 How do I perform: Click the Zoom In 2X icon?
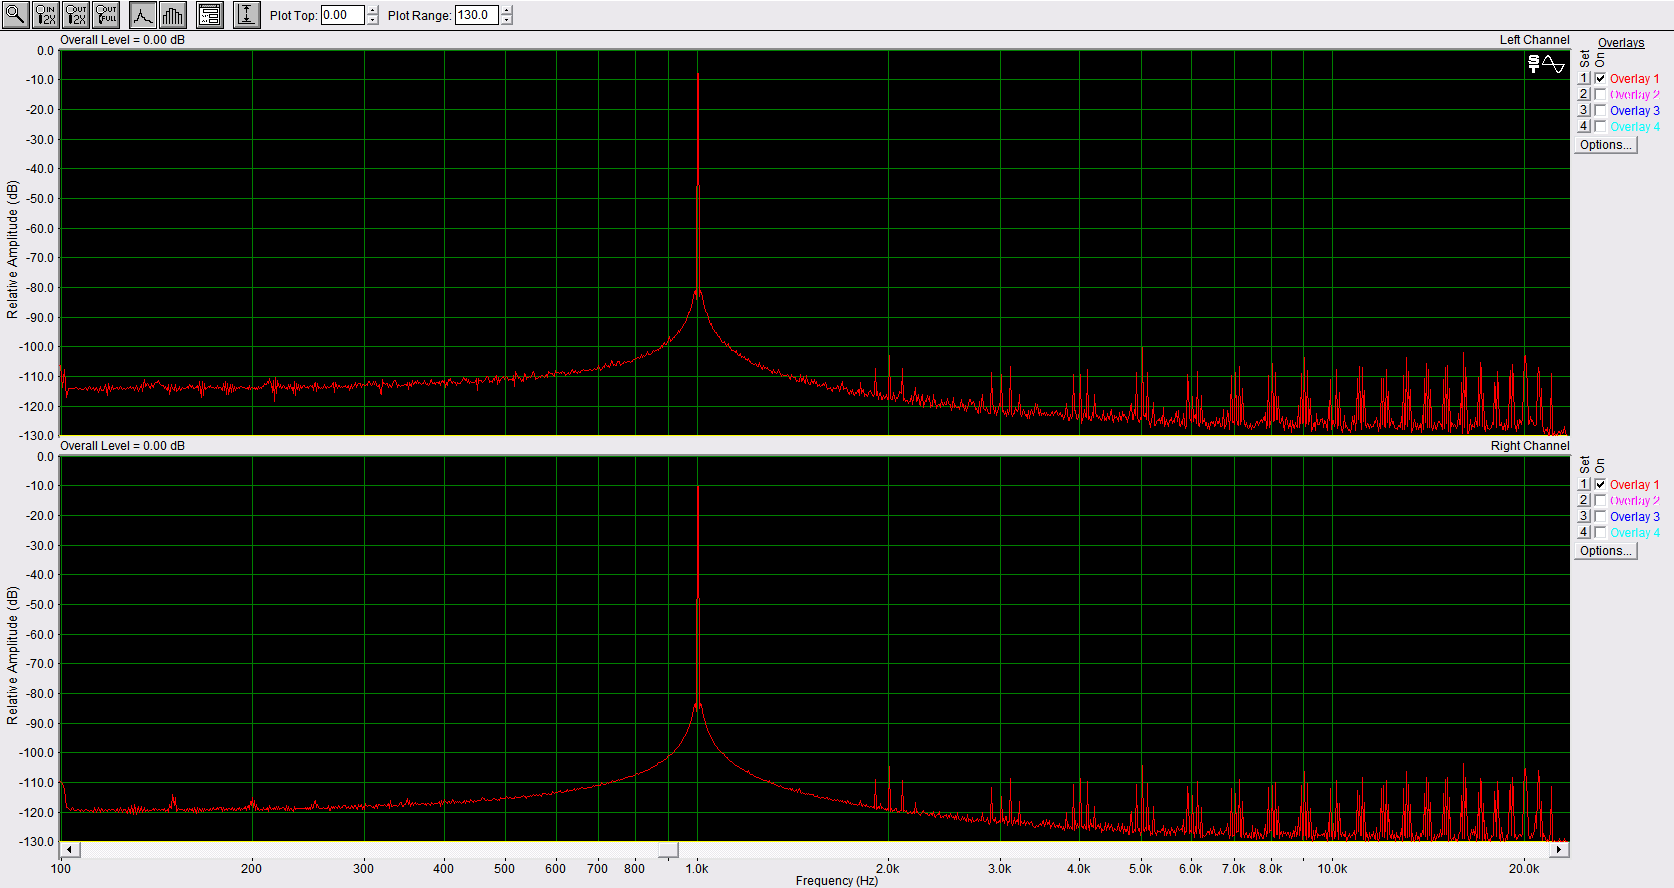(x=45, y=15)
